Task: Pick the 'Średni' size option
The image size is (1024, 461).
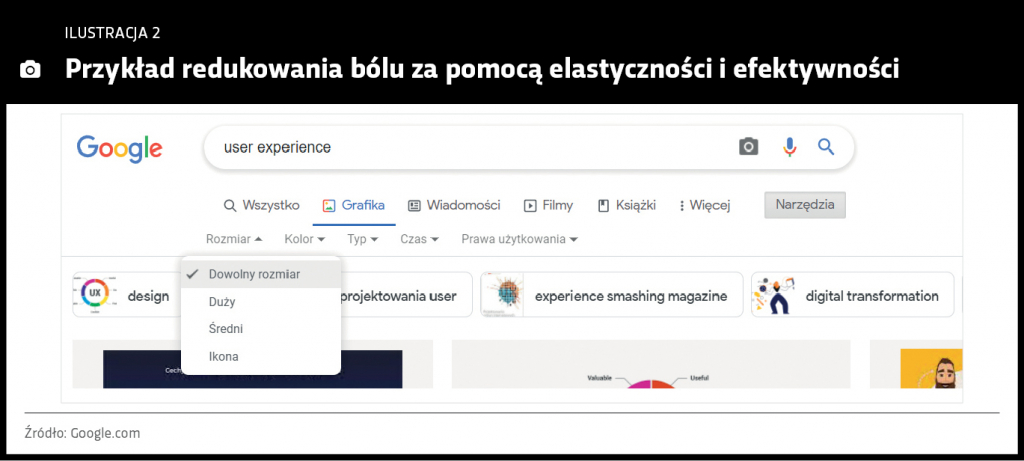Action: click(261, 329)
